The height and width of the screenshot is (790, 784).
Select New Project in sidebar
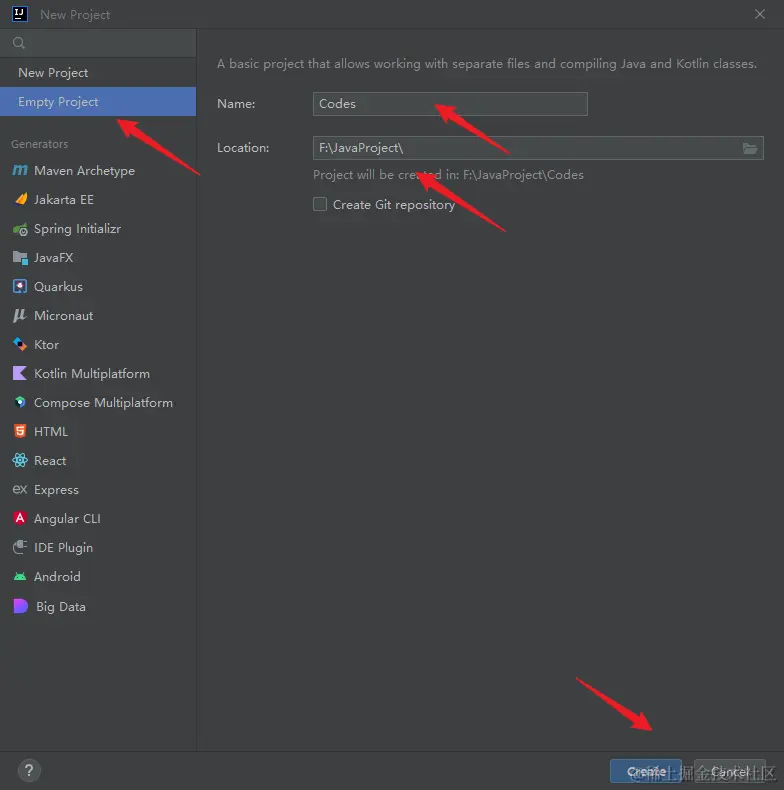click(x=98, y=73)
